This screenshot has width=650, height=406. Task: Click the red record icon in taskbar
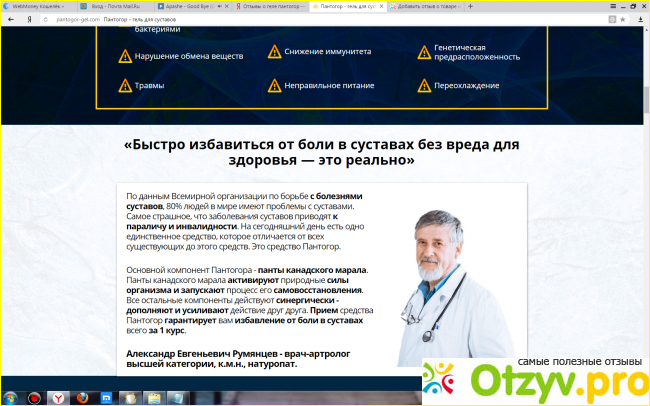click(35, 397)
